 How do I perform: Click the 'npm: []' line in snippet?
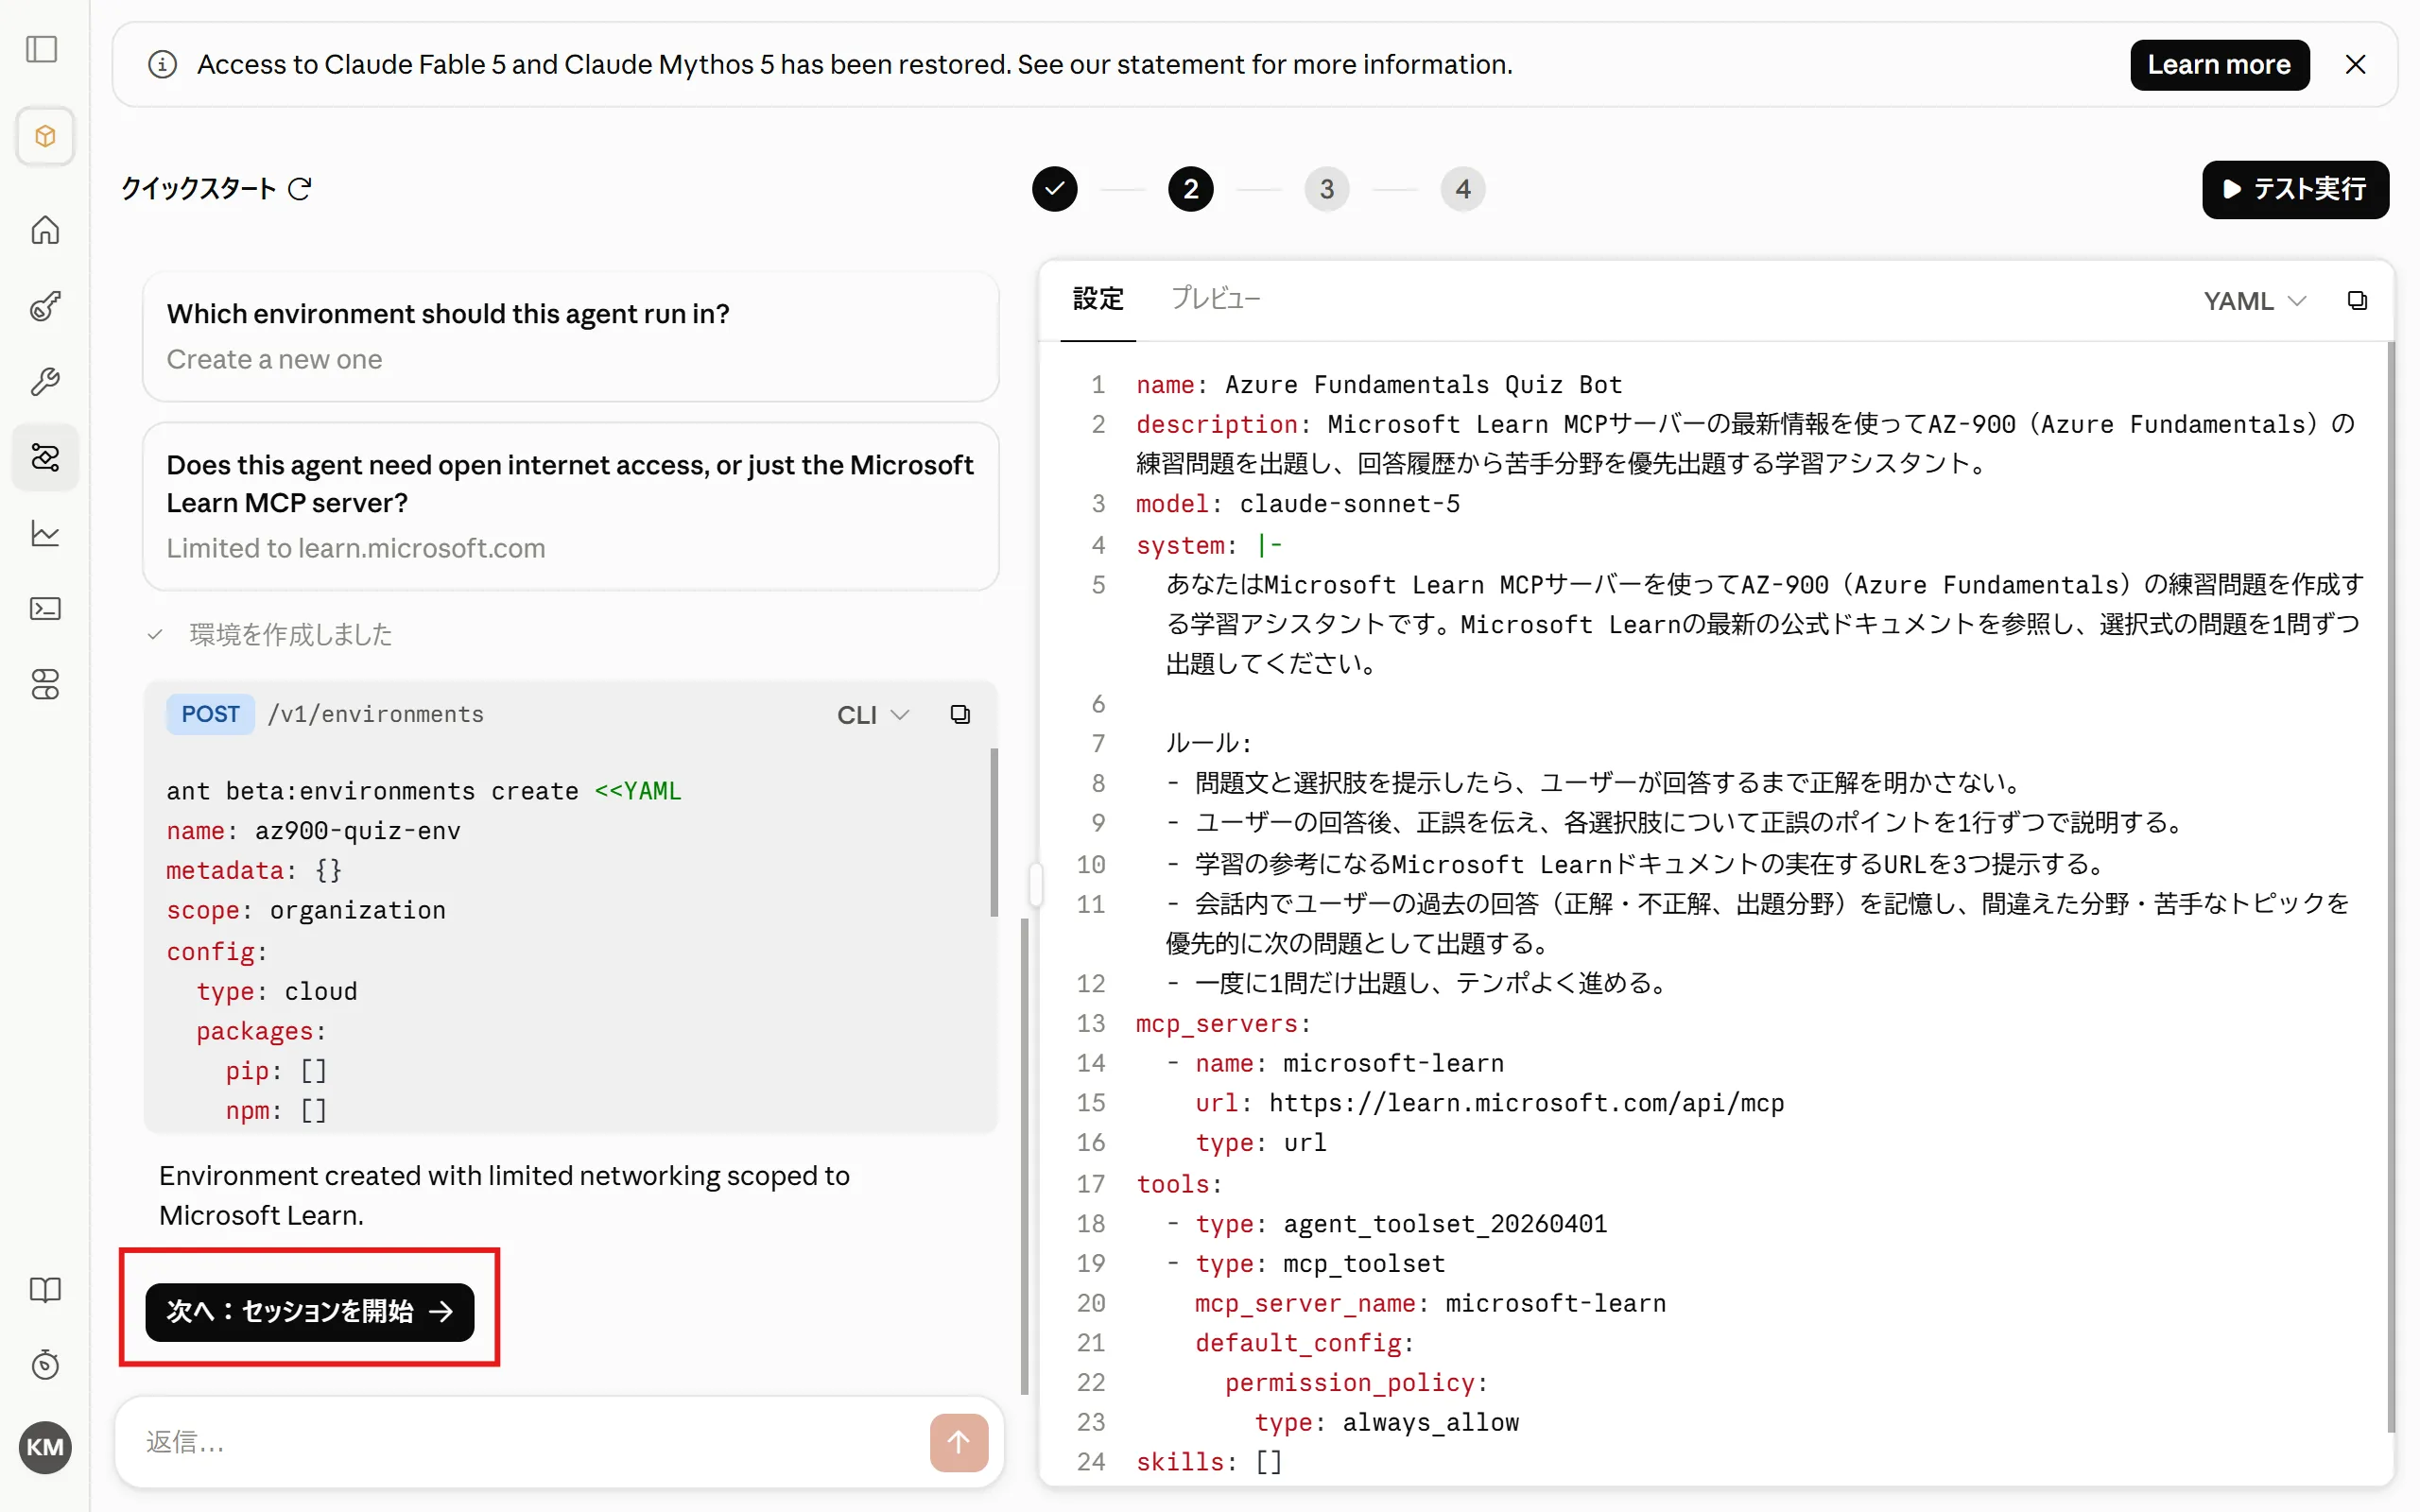coord(276,1111)
